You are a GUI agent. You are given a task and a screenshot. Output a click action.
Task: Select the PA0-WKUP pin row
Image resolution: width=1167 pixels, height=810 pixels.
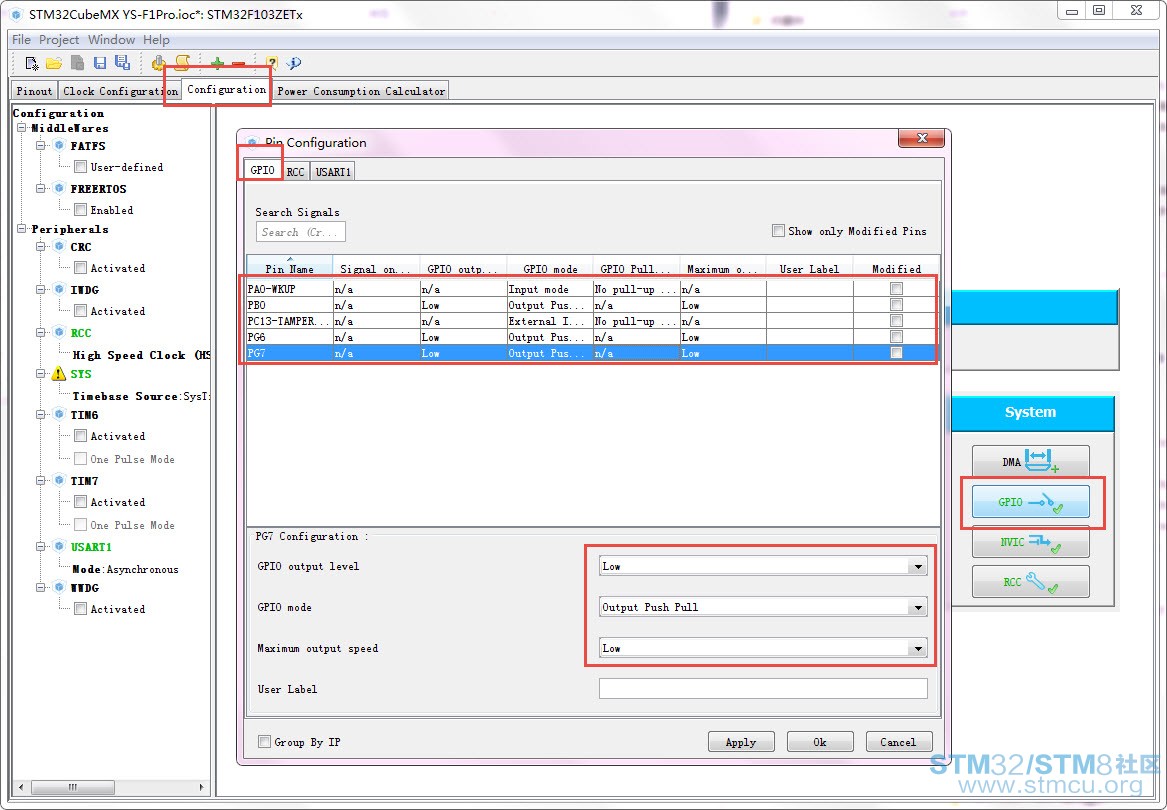(592, 289)
